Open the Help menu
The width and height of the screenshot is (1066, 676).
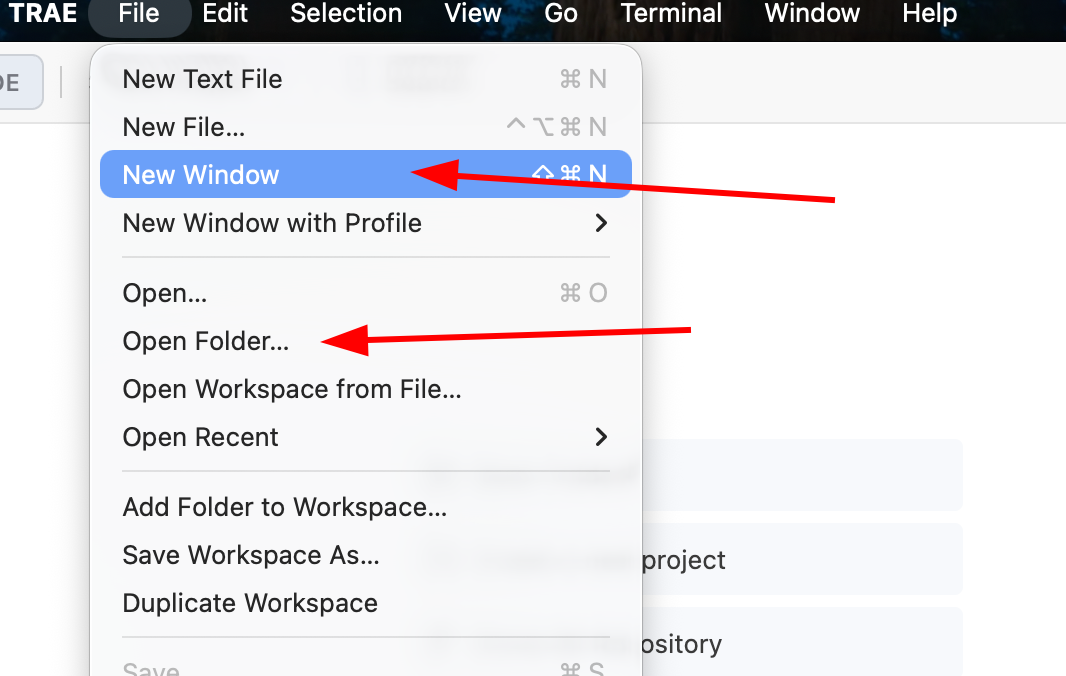coord(929,14)
